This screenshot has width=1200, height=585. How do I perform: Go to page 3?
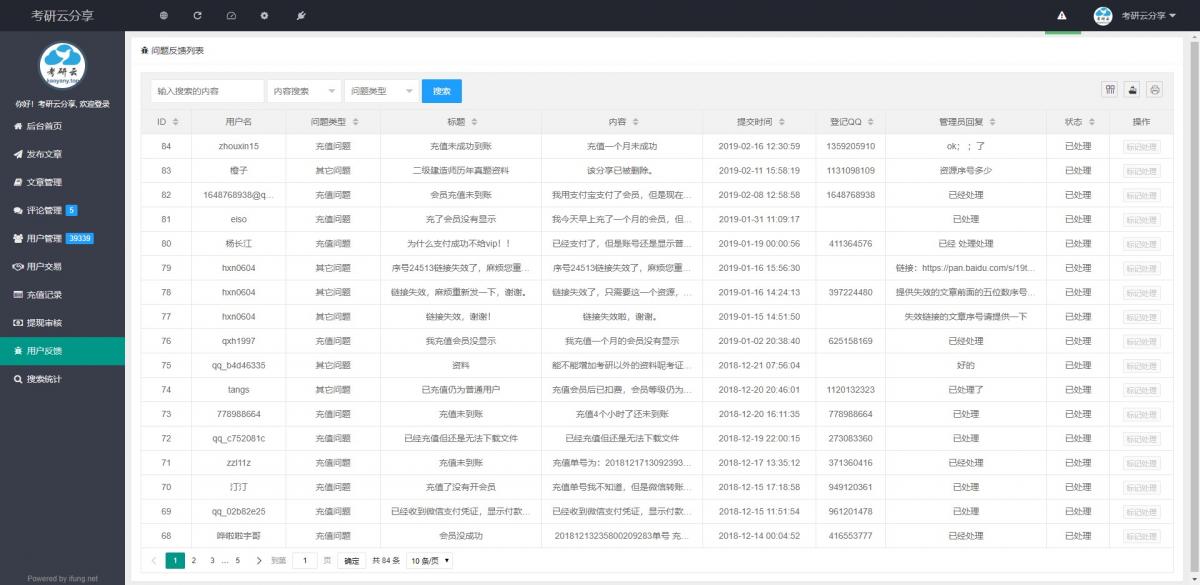[212, 561]
